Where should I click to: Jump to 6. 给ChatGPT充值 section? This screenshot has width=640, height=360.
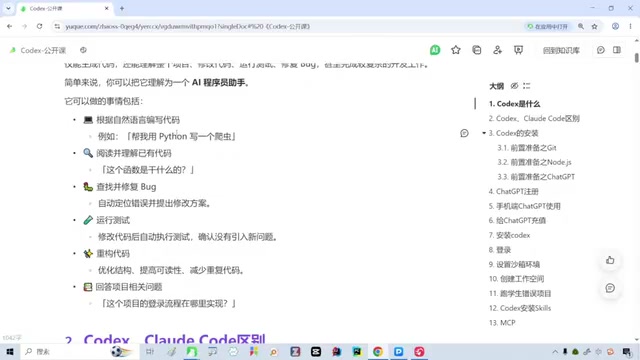[517, 220]
